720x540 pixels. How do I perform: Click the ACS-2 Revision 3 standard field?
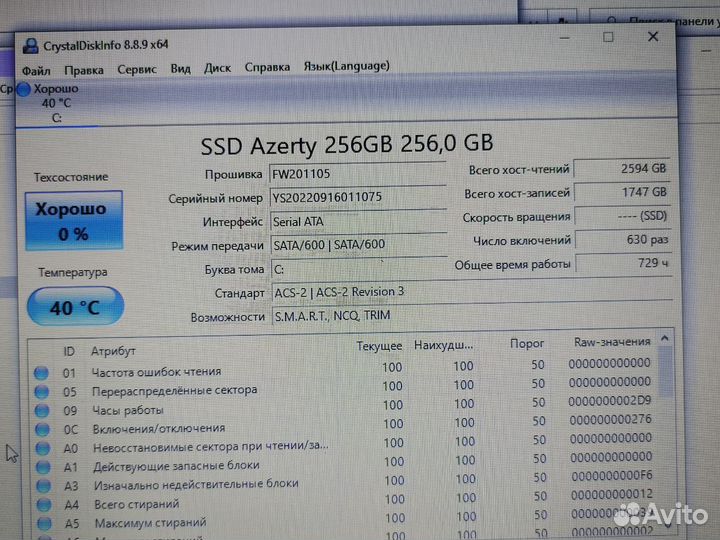pos(472,291)
